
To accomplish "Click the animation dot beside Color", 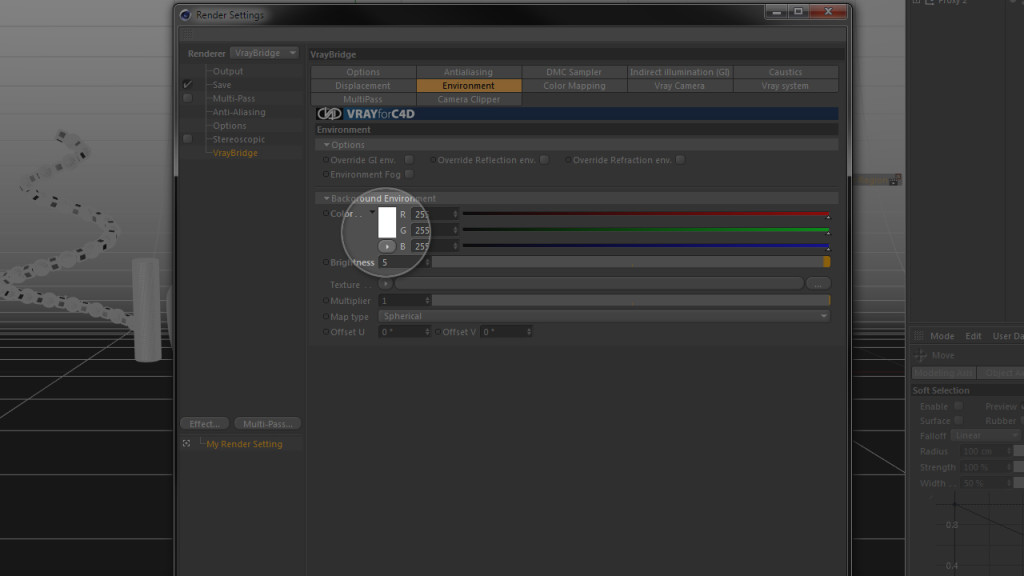I will (x=325, y=214).
